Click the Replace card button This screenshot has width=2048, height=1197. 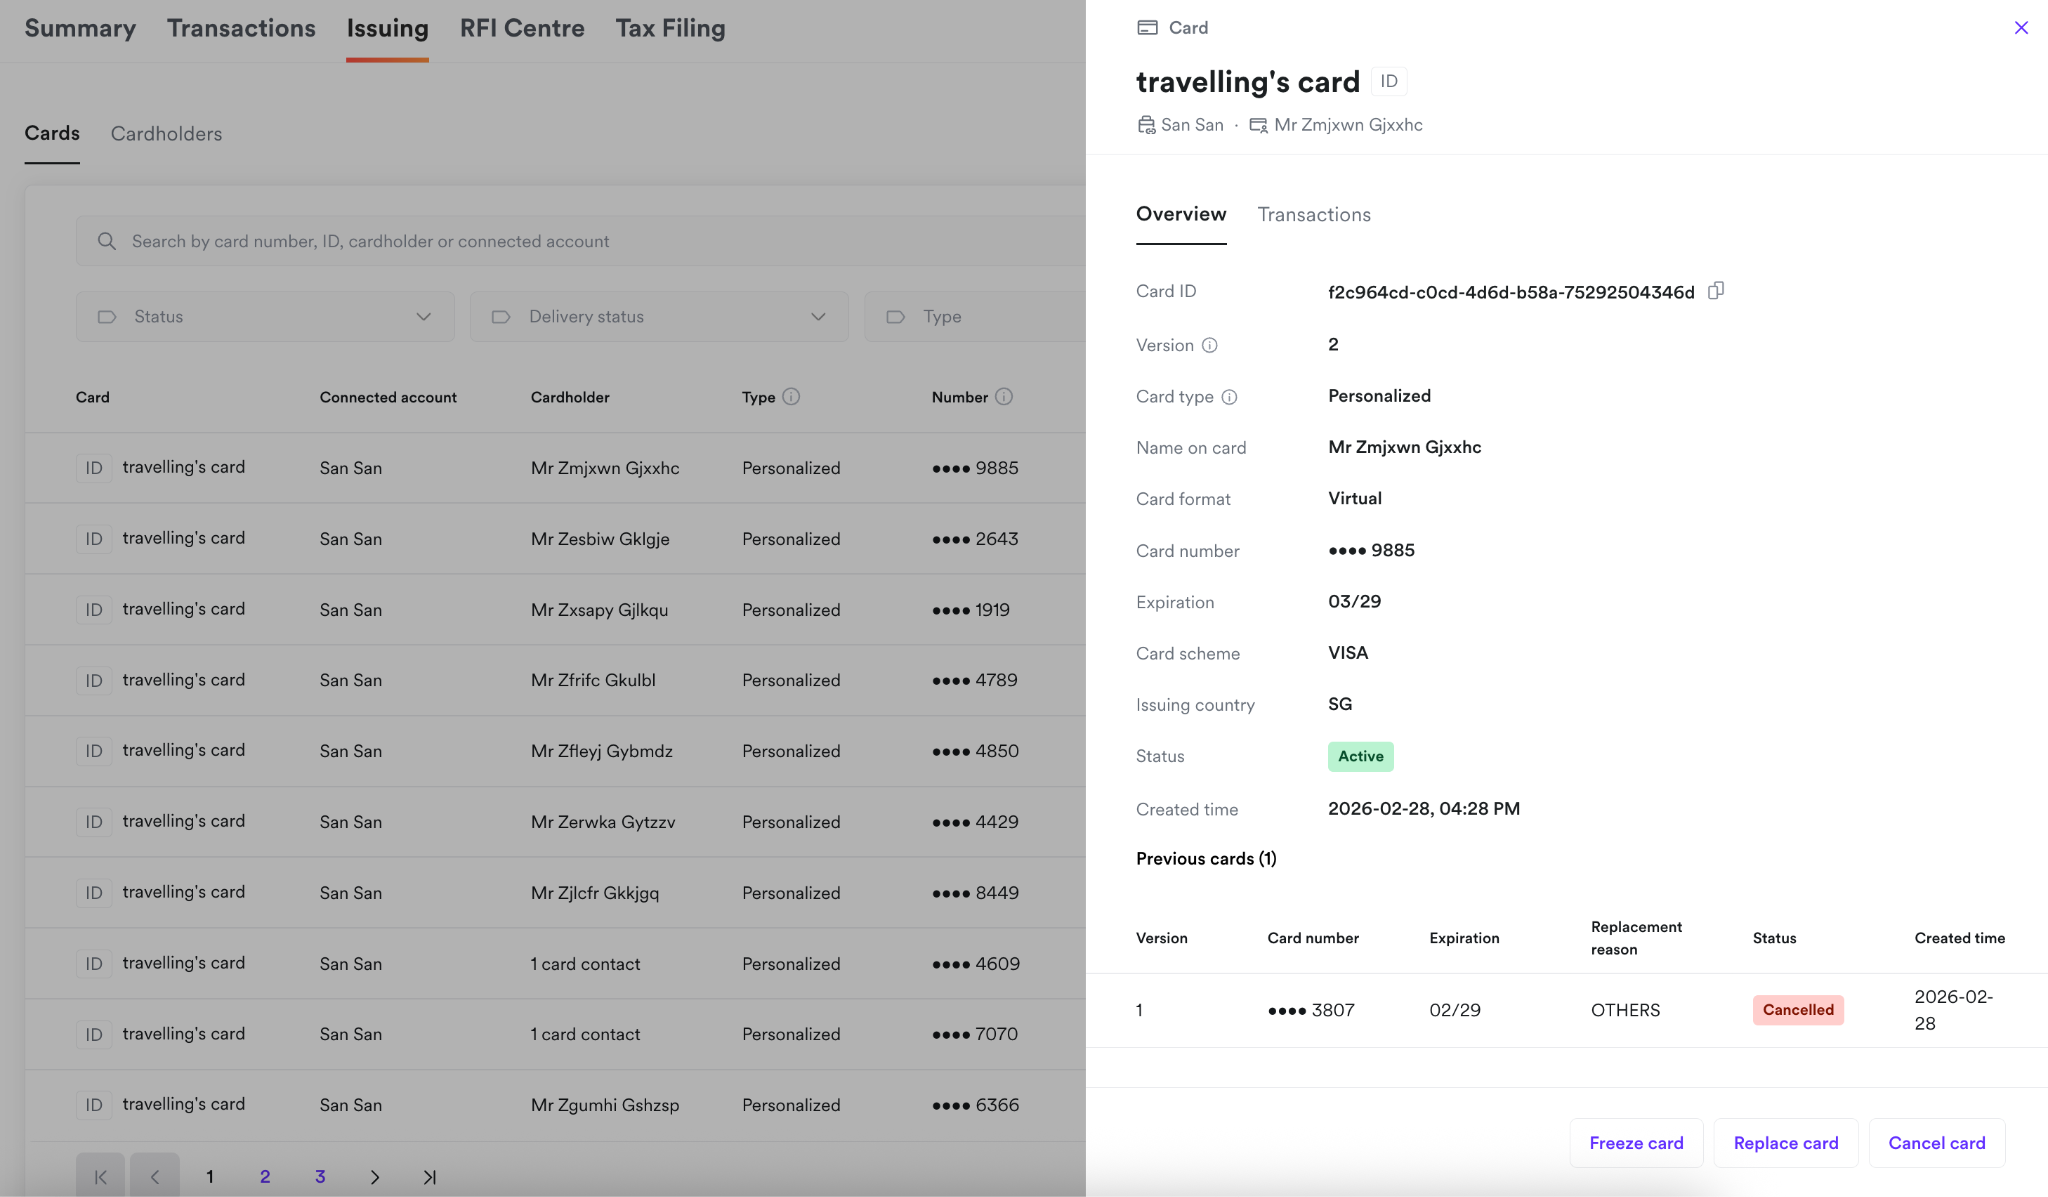tap(1786, 1143)
